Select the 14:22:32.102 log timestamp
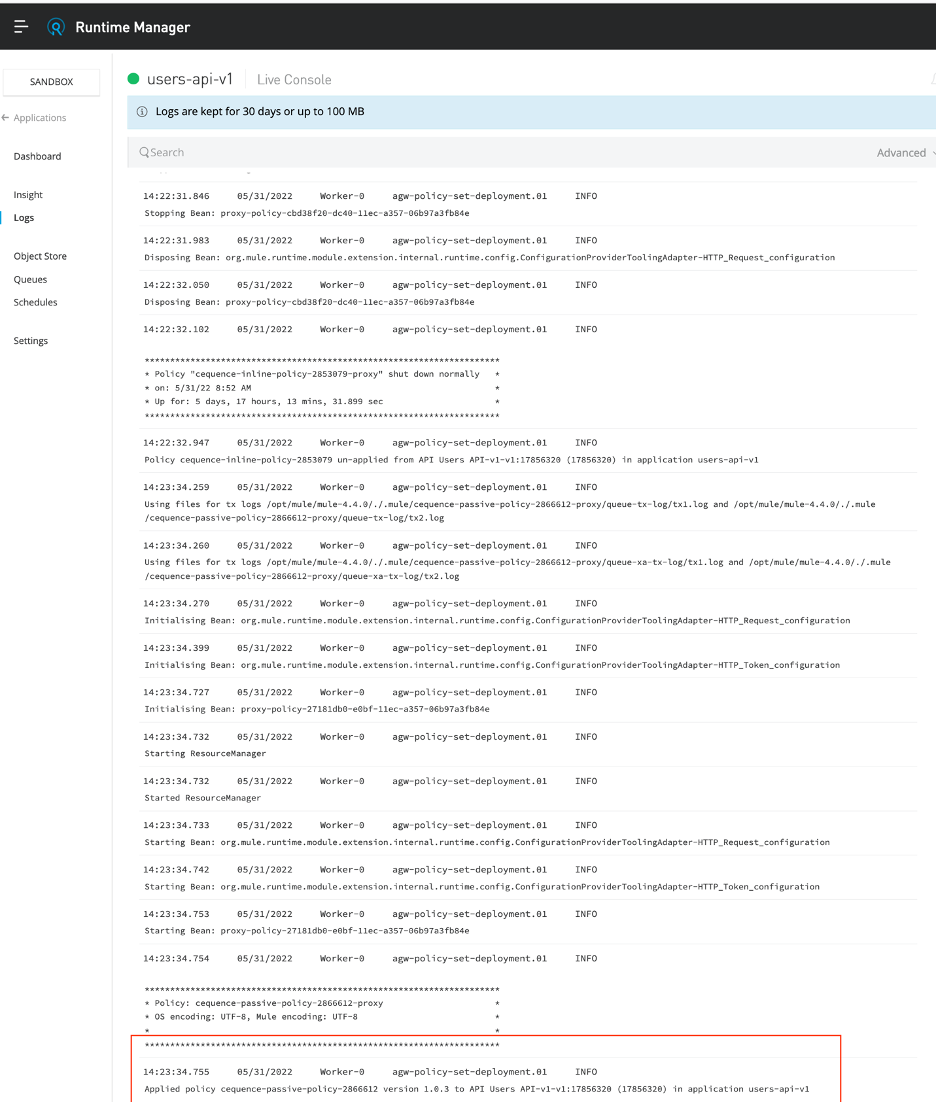This screenshot has width=936, height=1102. coord(176,330)
